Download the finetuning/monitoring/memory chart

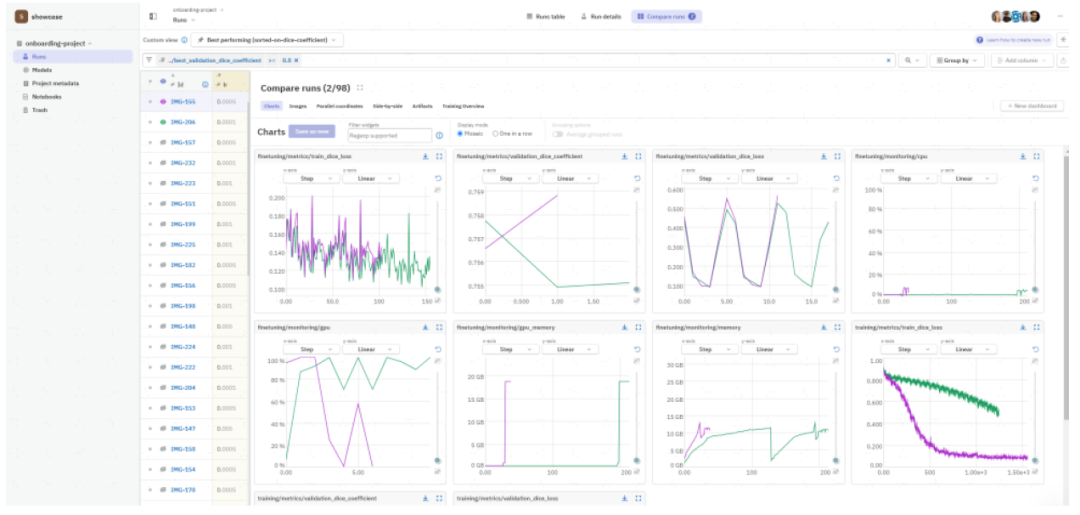[x=823, y=328]
